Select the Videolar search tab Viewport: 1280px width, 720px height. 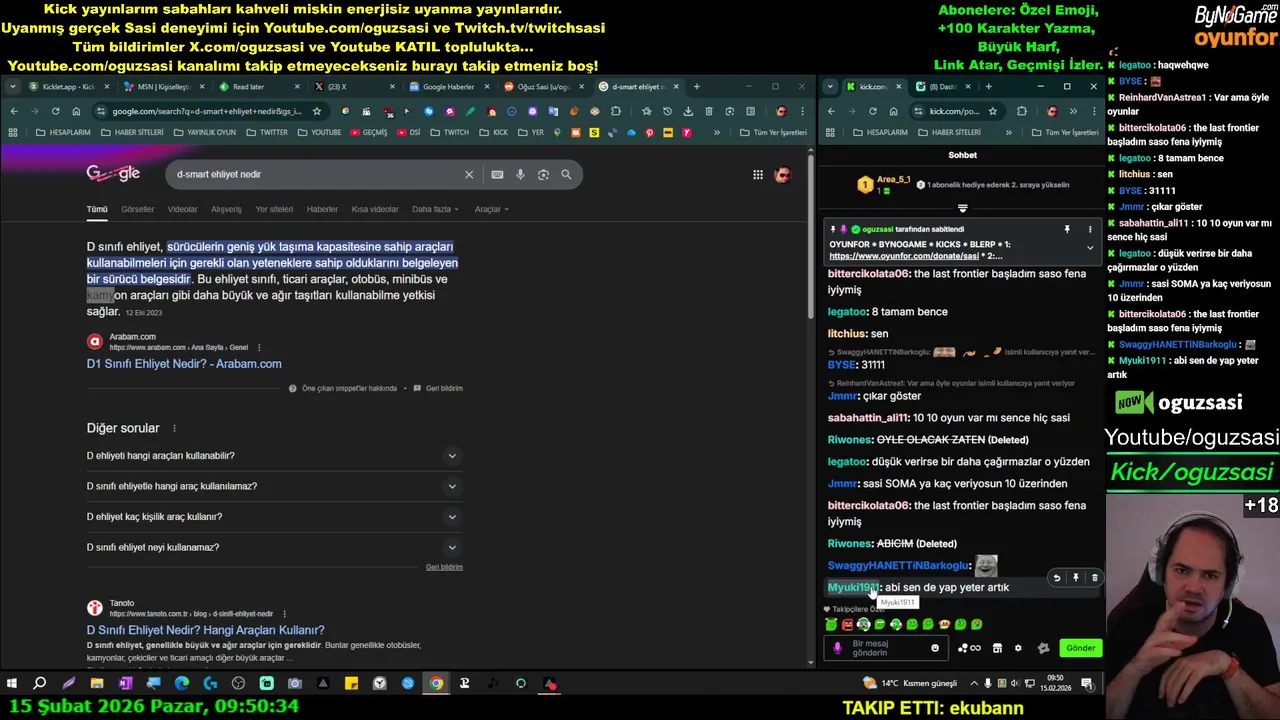[x=182, y=209]
